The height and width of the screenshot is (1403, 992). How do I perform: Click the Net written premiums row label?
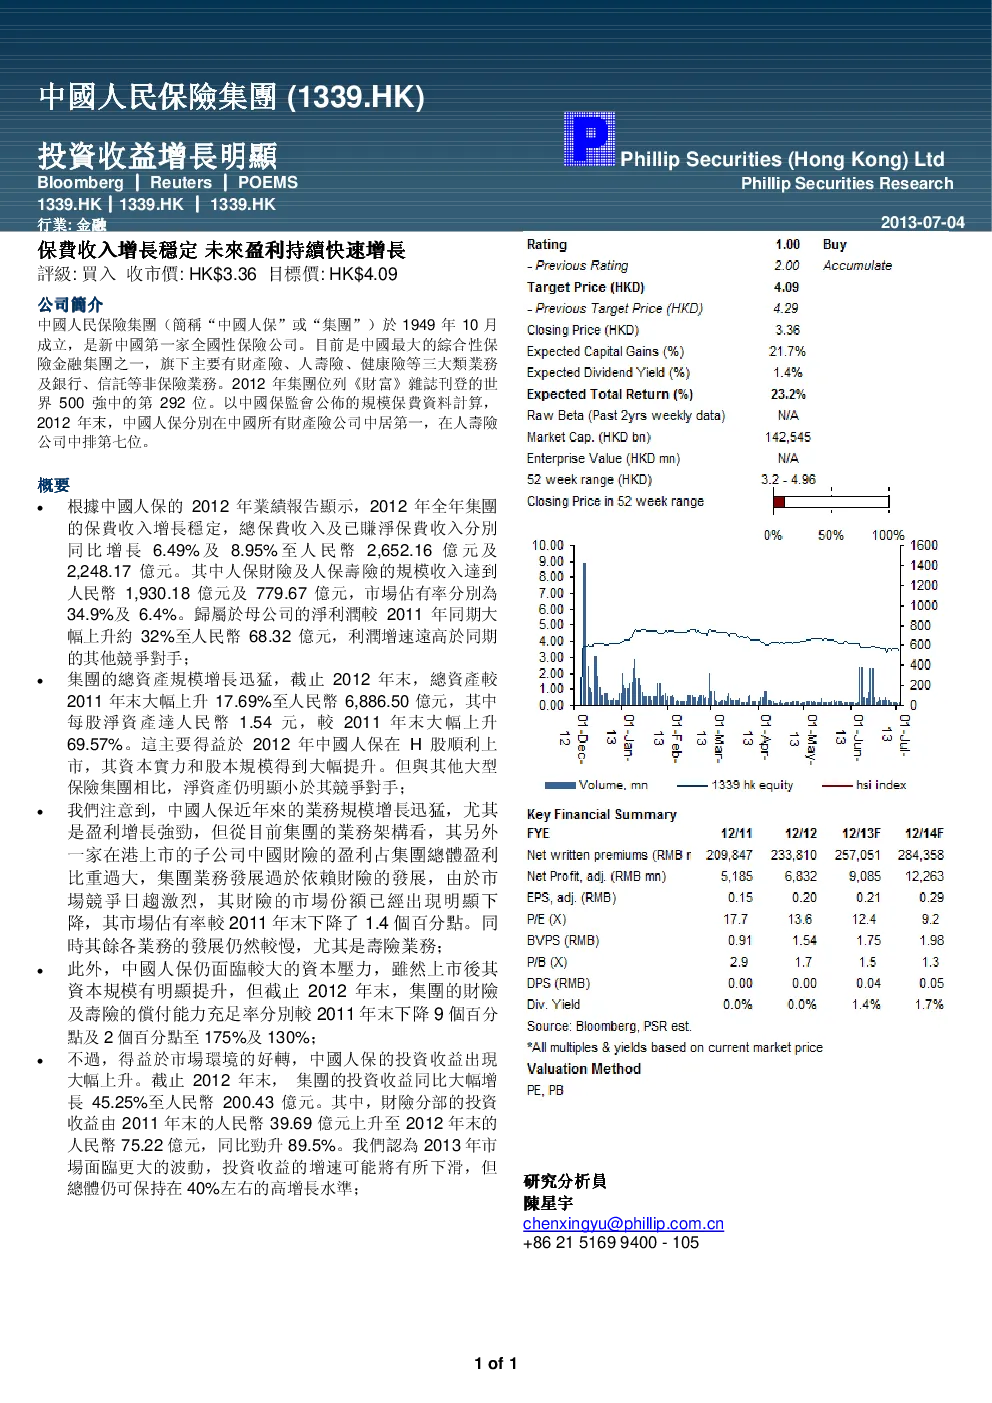[609, 855]
